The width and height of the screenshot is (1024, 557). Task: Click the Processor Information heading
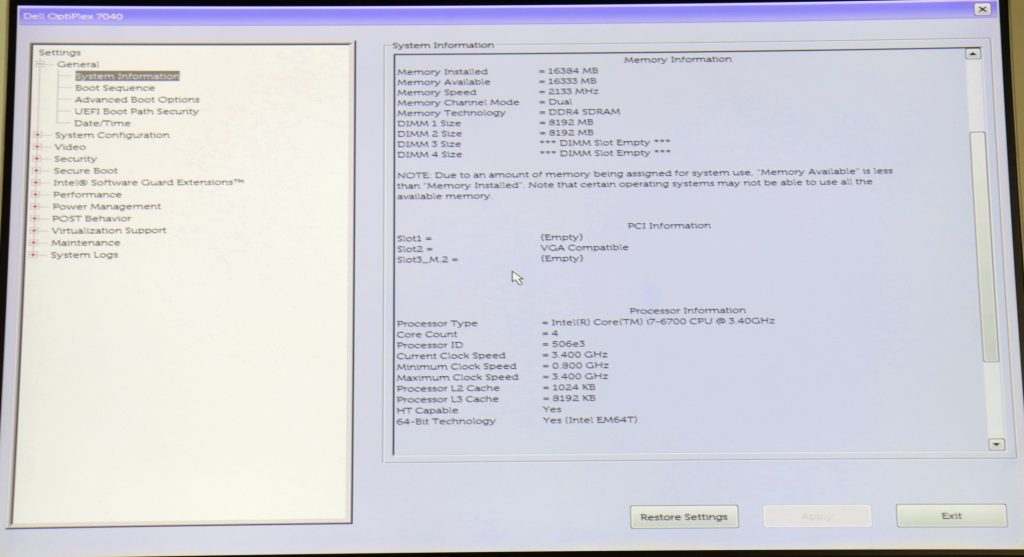click(687, 311)
